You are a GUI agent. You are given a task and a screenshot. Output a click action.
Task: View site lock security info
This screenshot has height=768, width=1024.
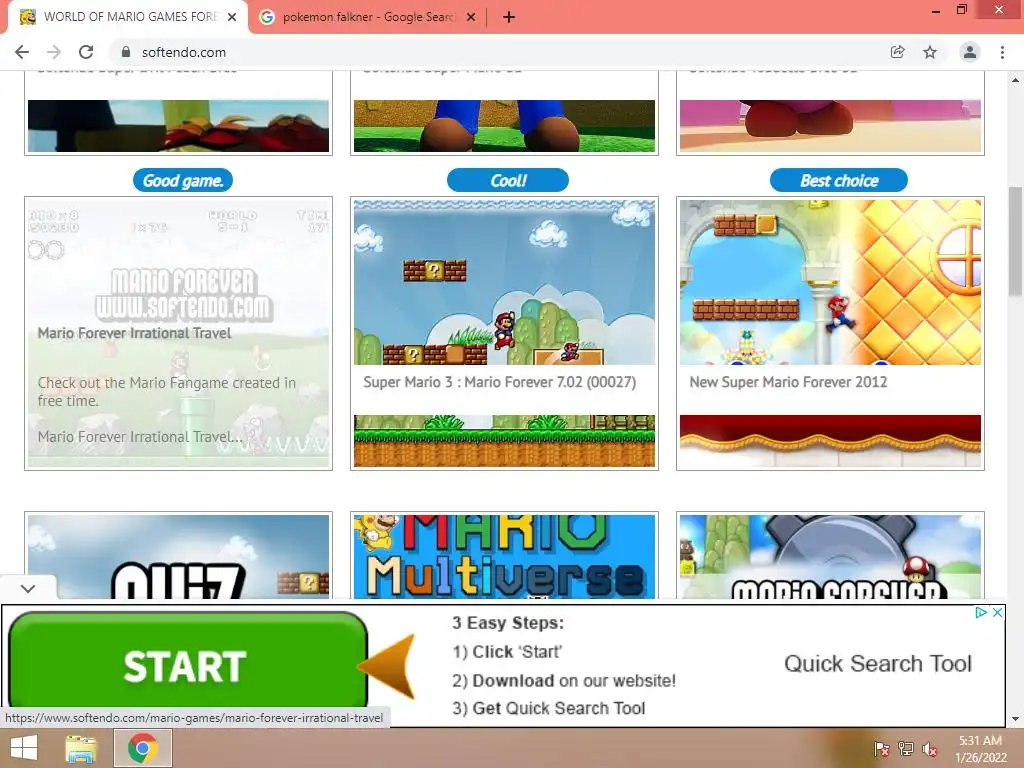126,52
